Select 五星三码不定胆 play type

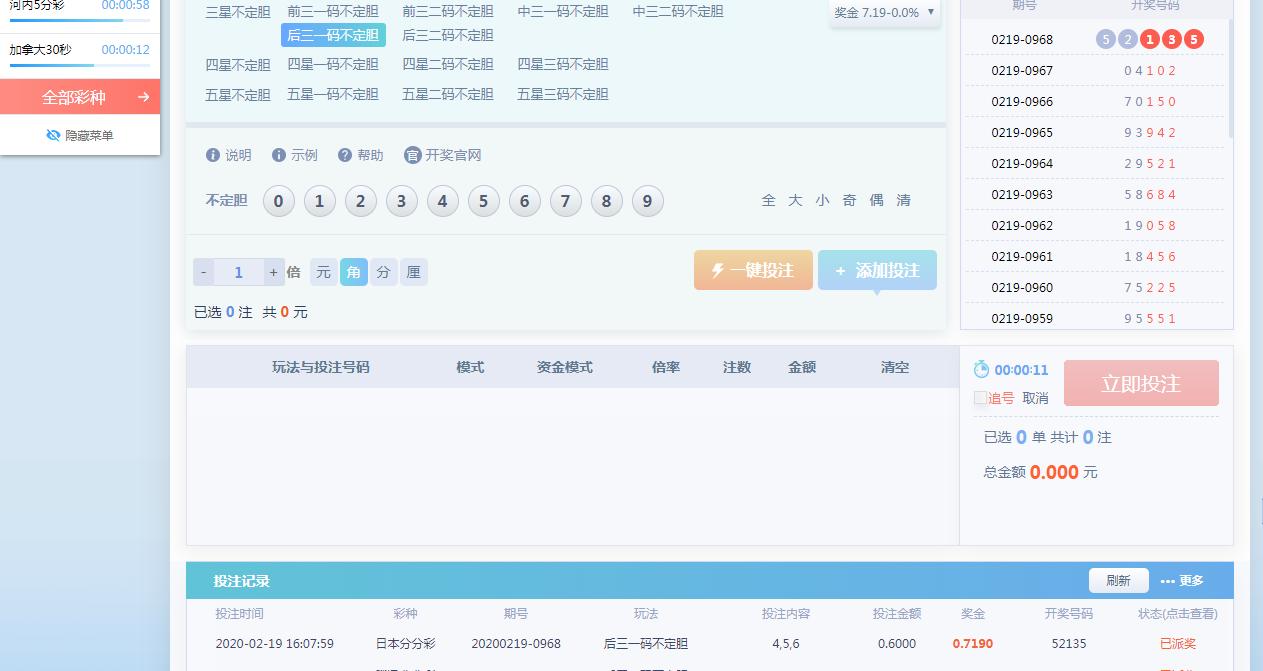click(563, 94)
